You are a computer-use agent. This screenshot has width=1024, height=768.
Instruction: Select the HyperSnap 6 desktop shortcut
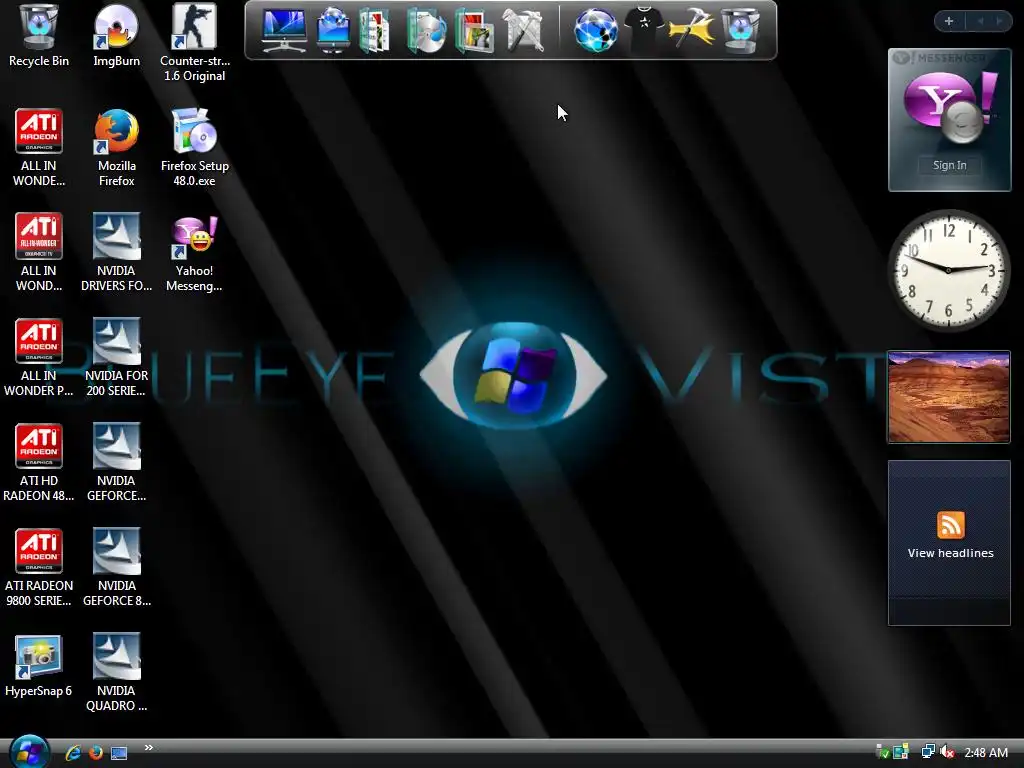(39, 666)
